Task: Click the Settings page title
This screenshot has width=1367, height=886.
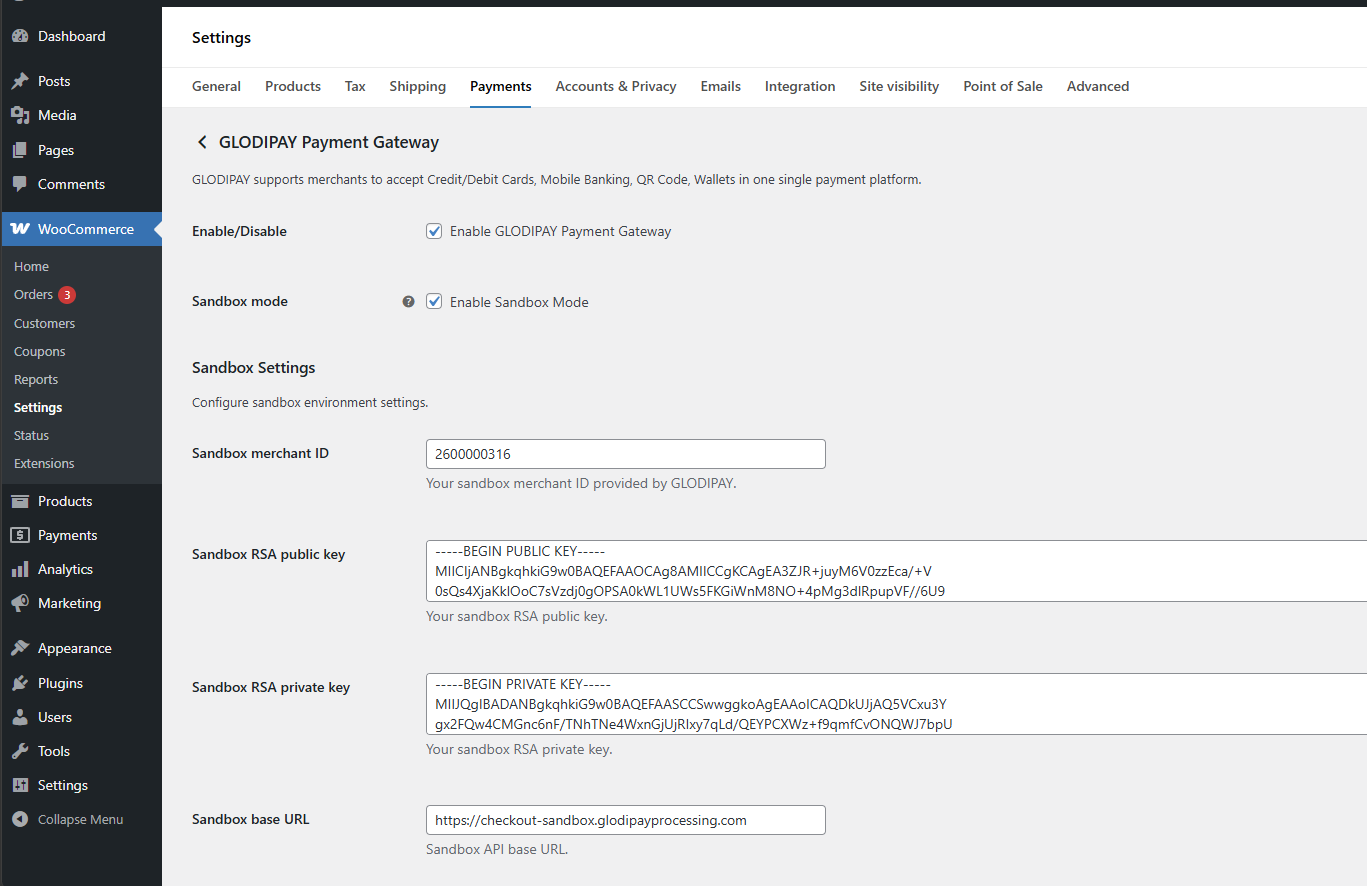Action: pos(221,38)
